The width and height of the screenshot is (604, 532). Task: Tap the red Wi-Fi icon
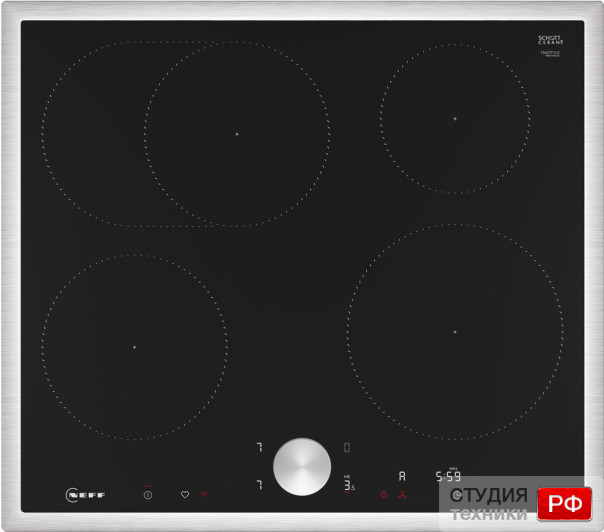(203, 494)
